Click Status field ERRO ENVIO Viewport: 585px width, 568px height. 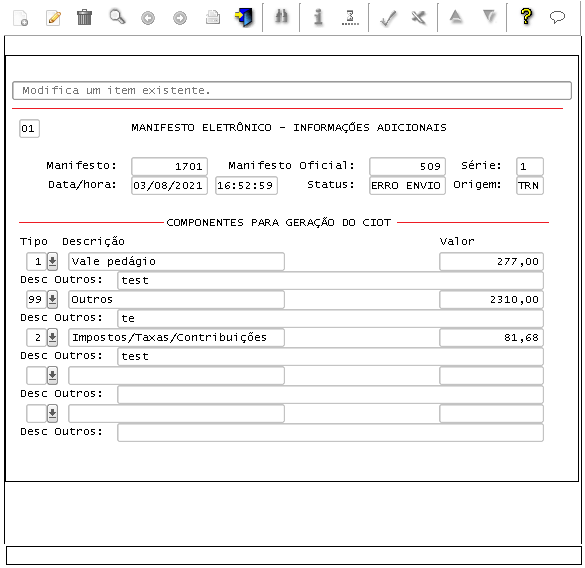pos(407,185)
